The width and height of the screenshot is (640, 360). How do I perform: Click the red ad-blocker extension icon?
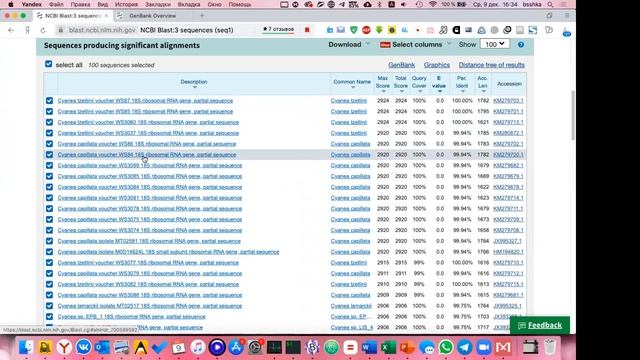pos(367,30)
